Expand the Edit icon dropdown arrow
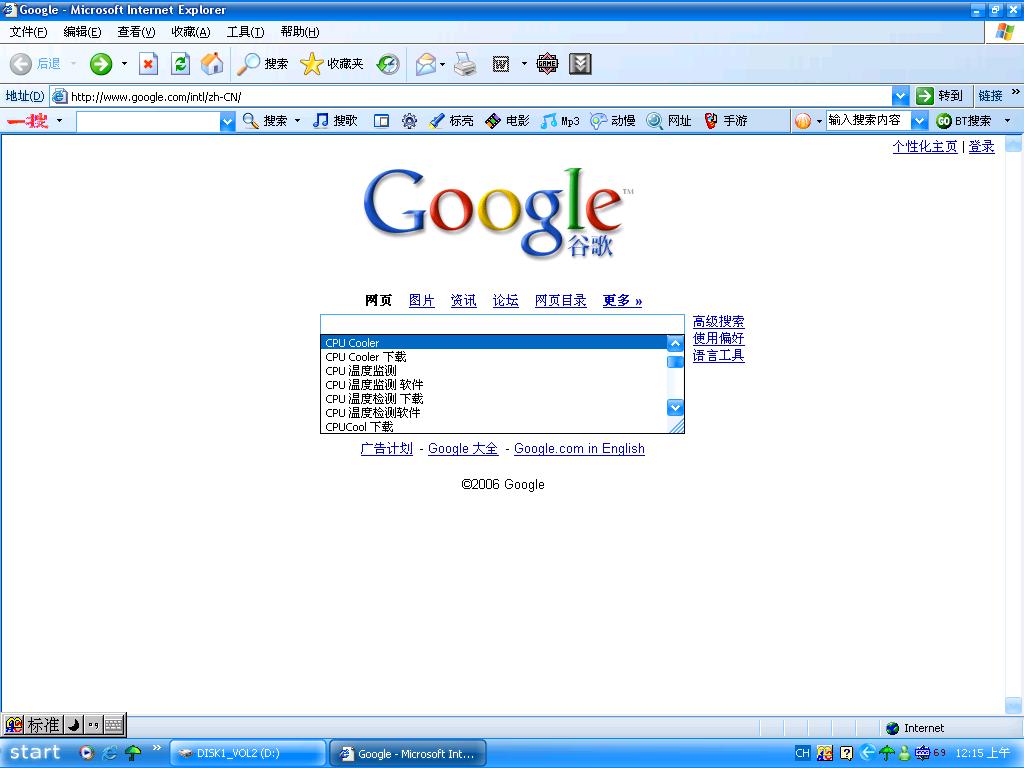This screenshot has height=768, width=1024. (x=524, y=63)
